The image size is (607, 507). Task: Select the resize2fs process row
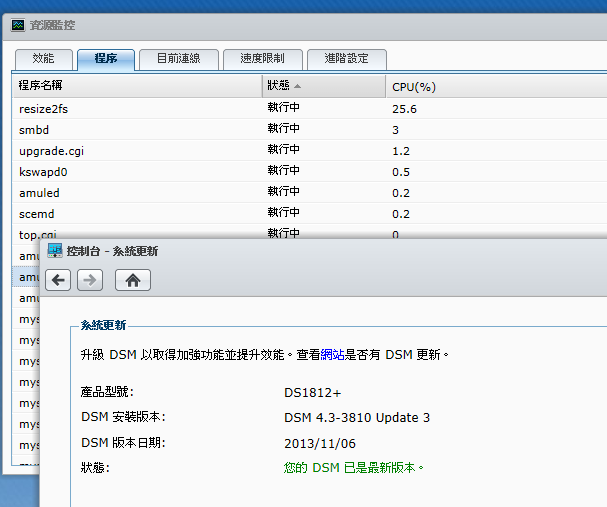click(310, 109)
